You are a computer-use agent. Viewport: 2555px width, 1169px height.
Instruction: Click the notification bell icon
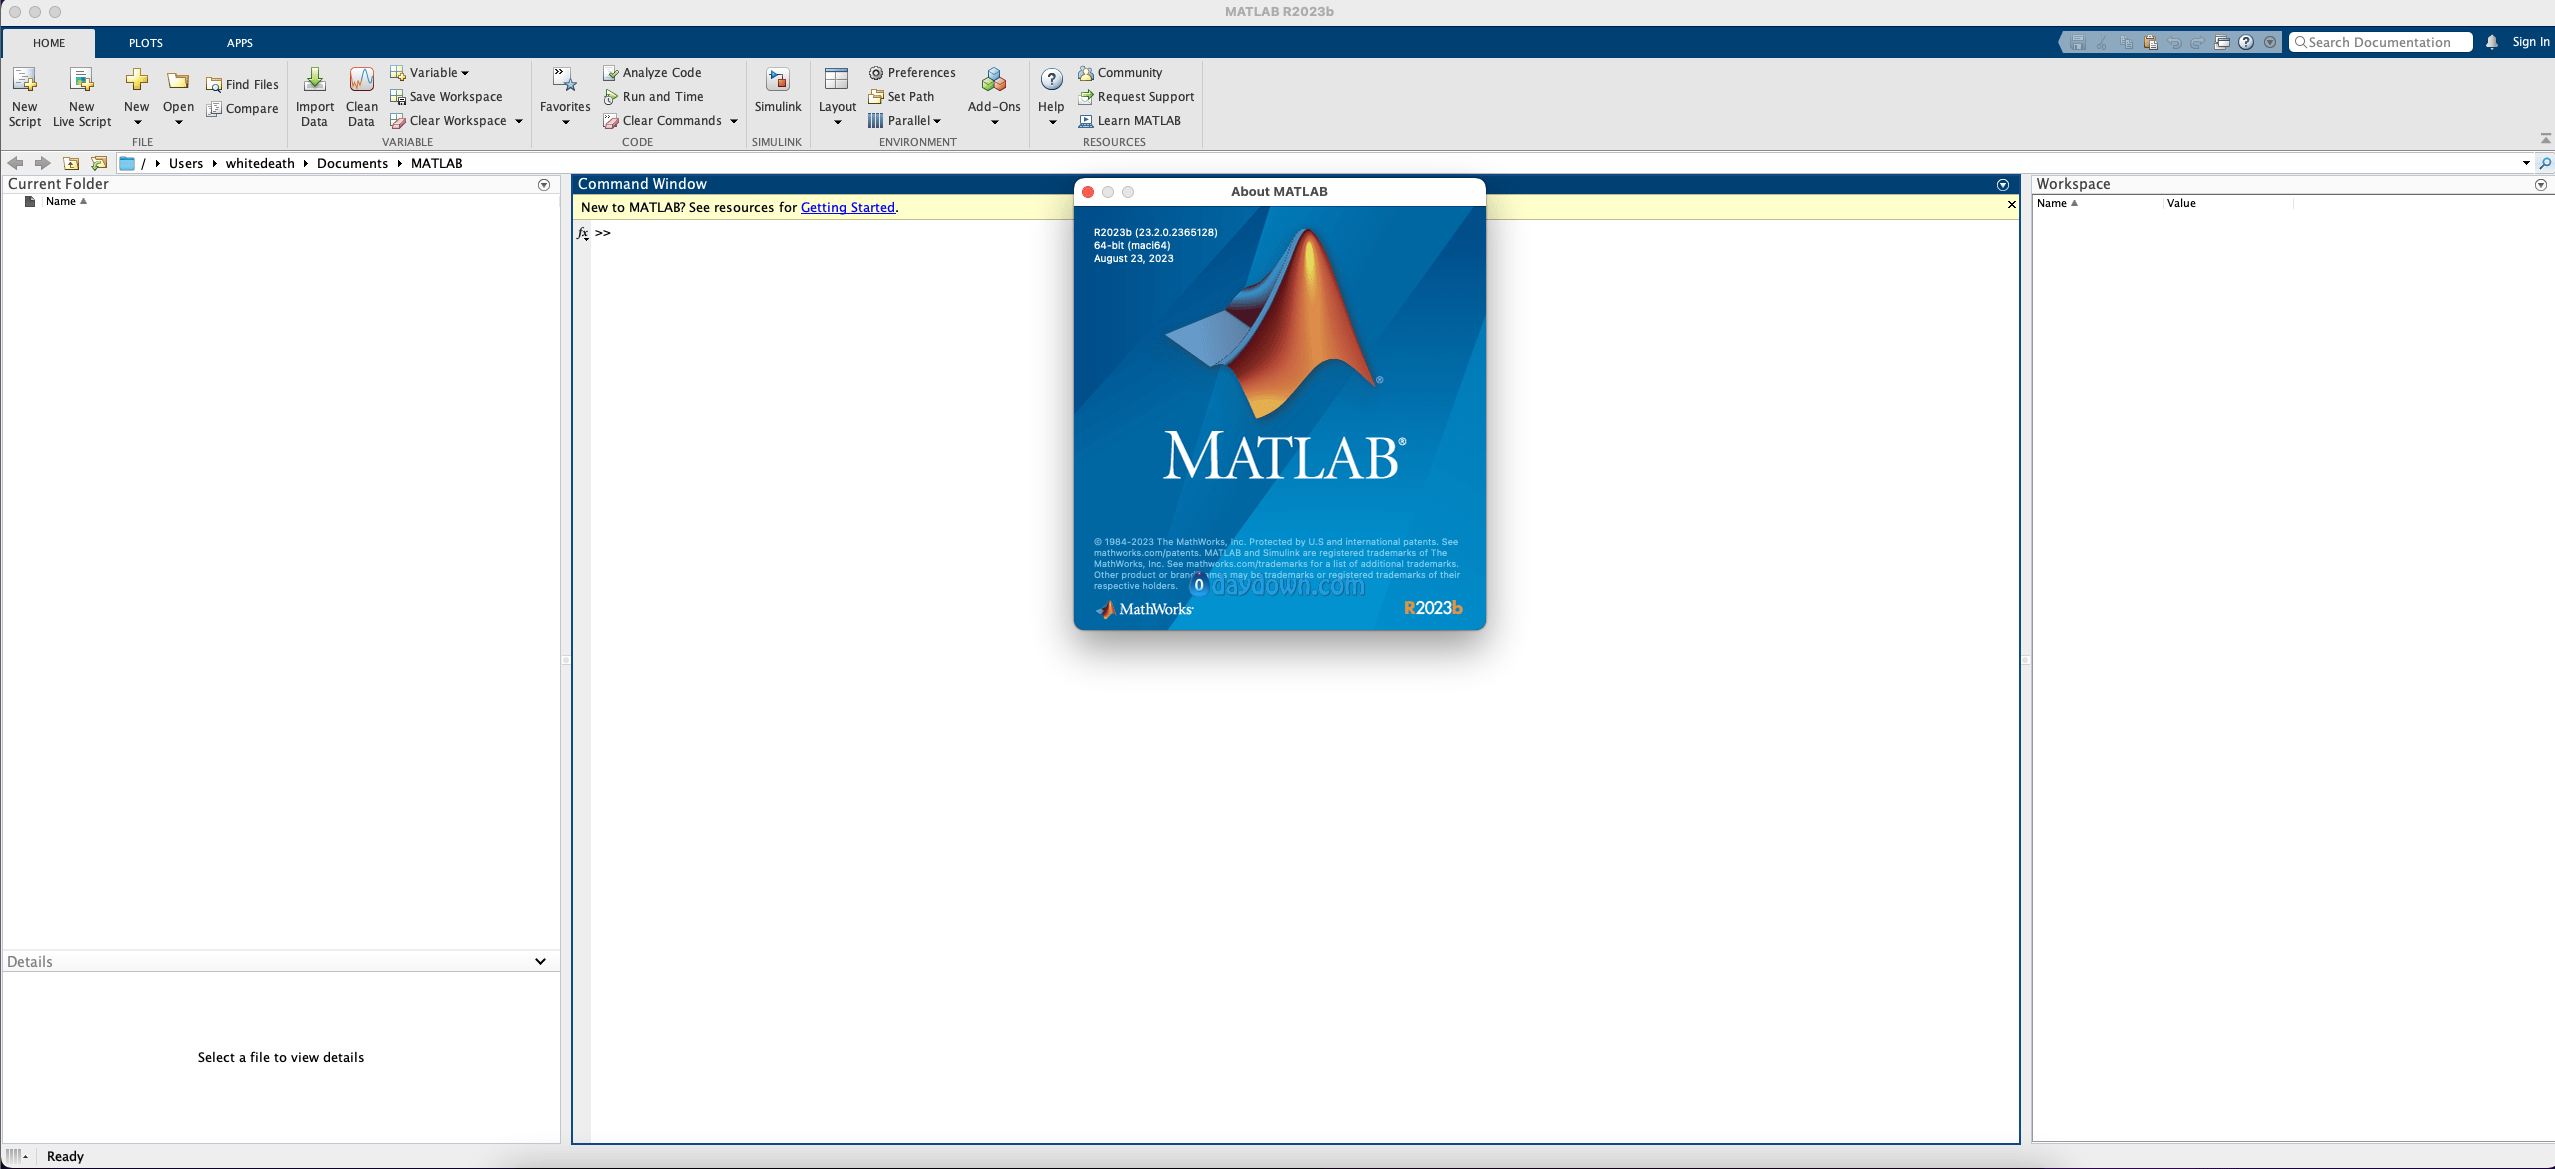point(2491,42)
